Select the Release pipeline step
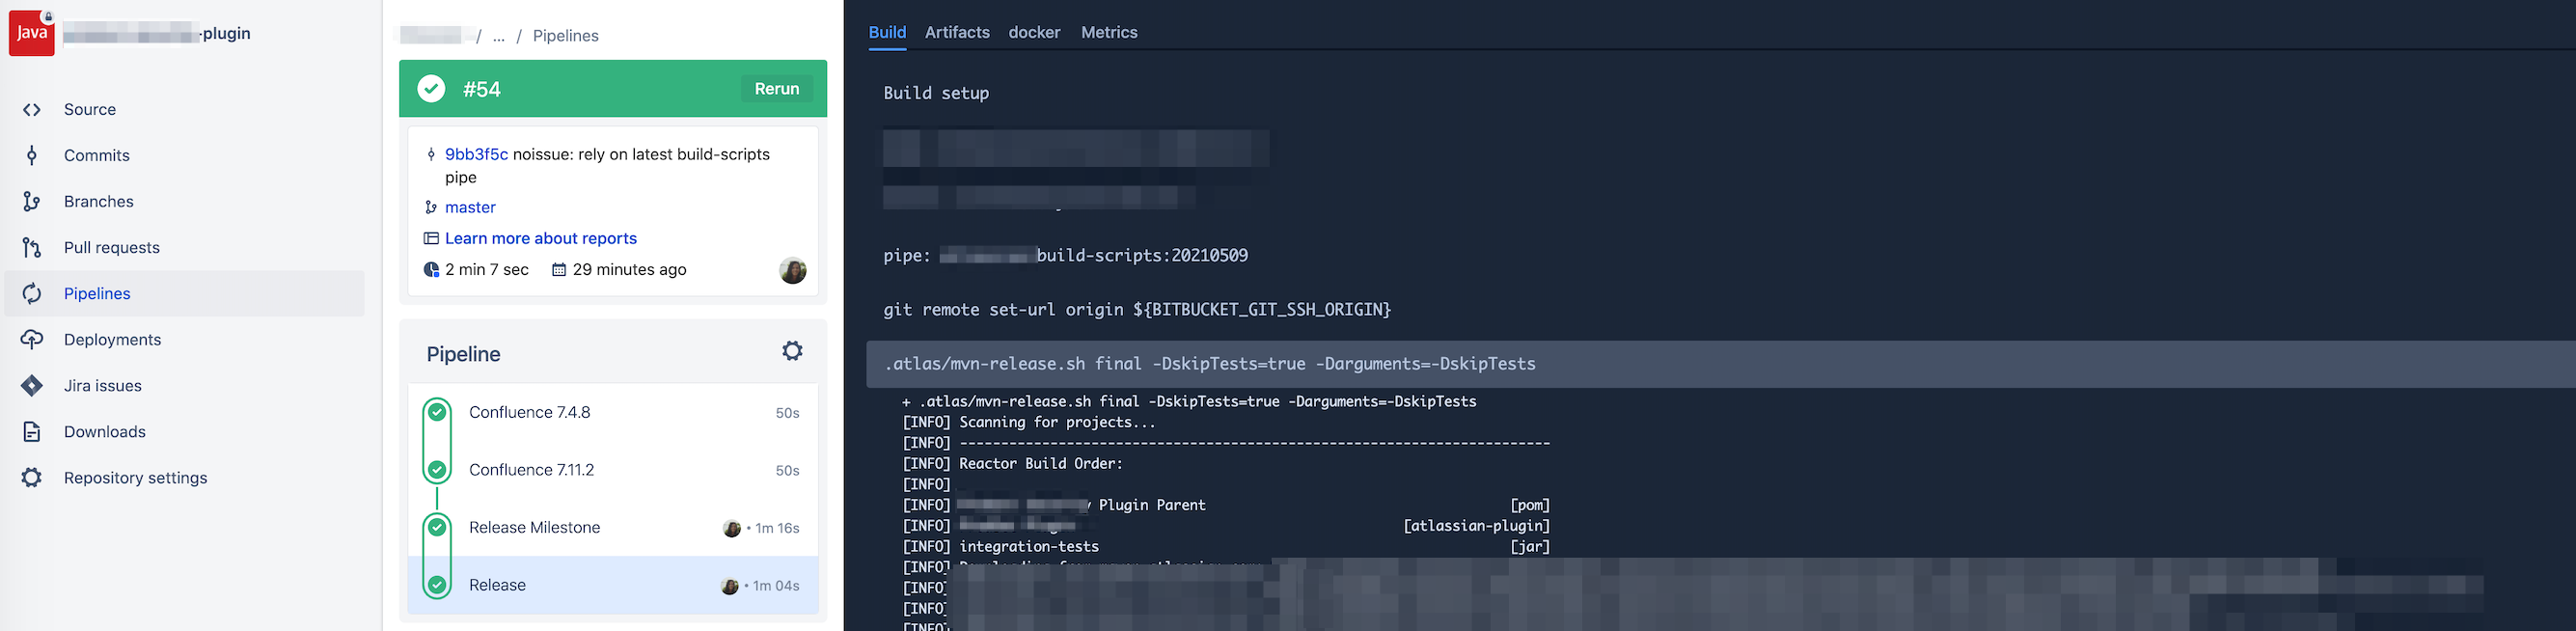 (613, 585)
